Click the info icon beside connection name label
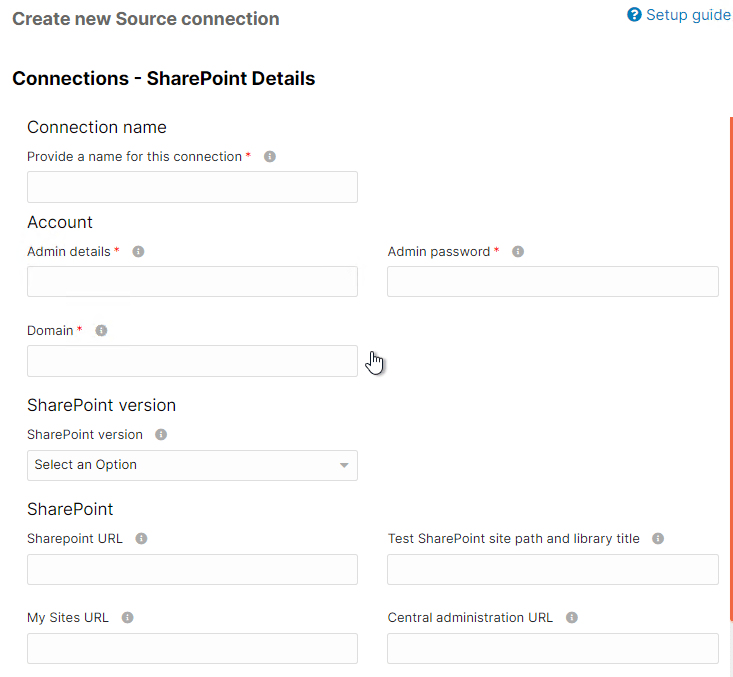733x677 pixels. [270, 157]
